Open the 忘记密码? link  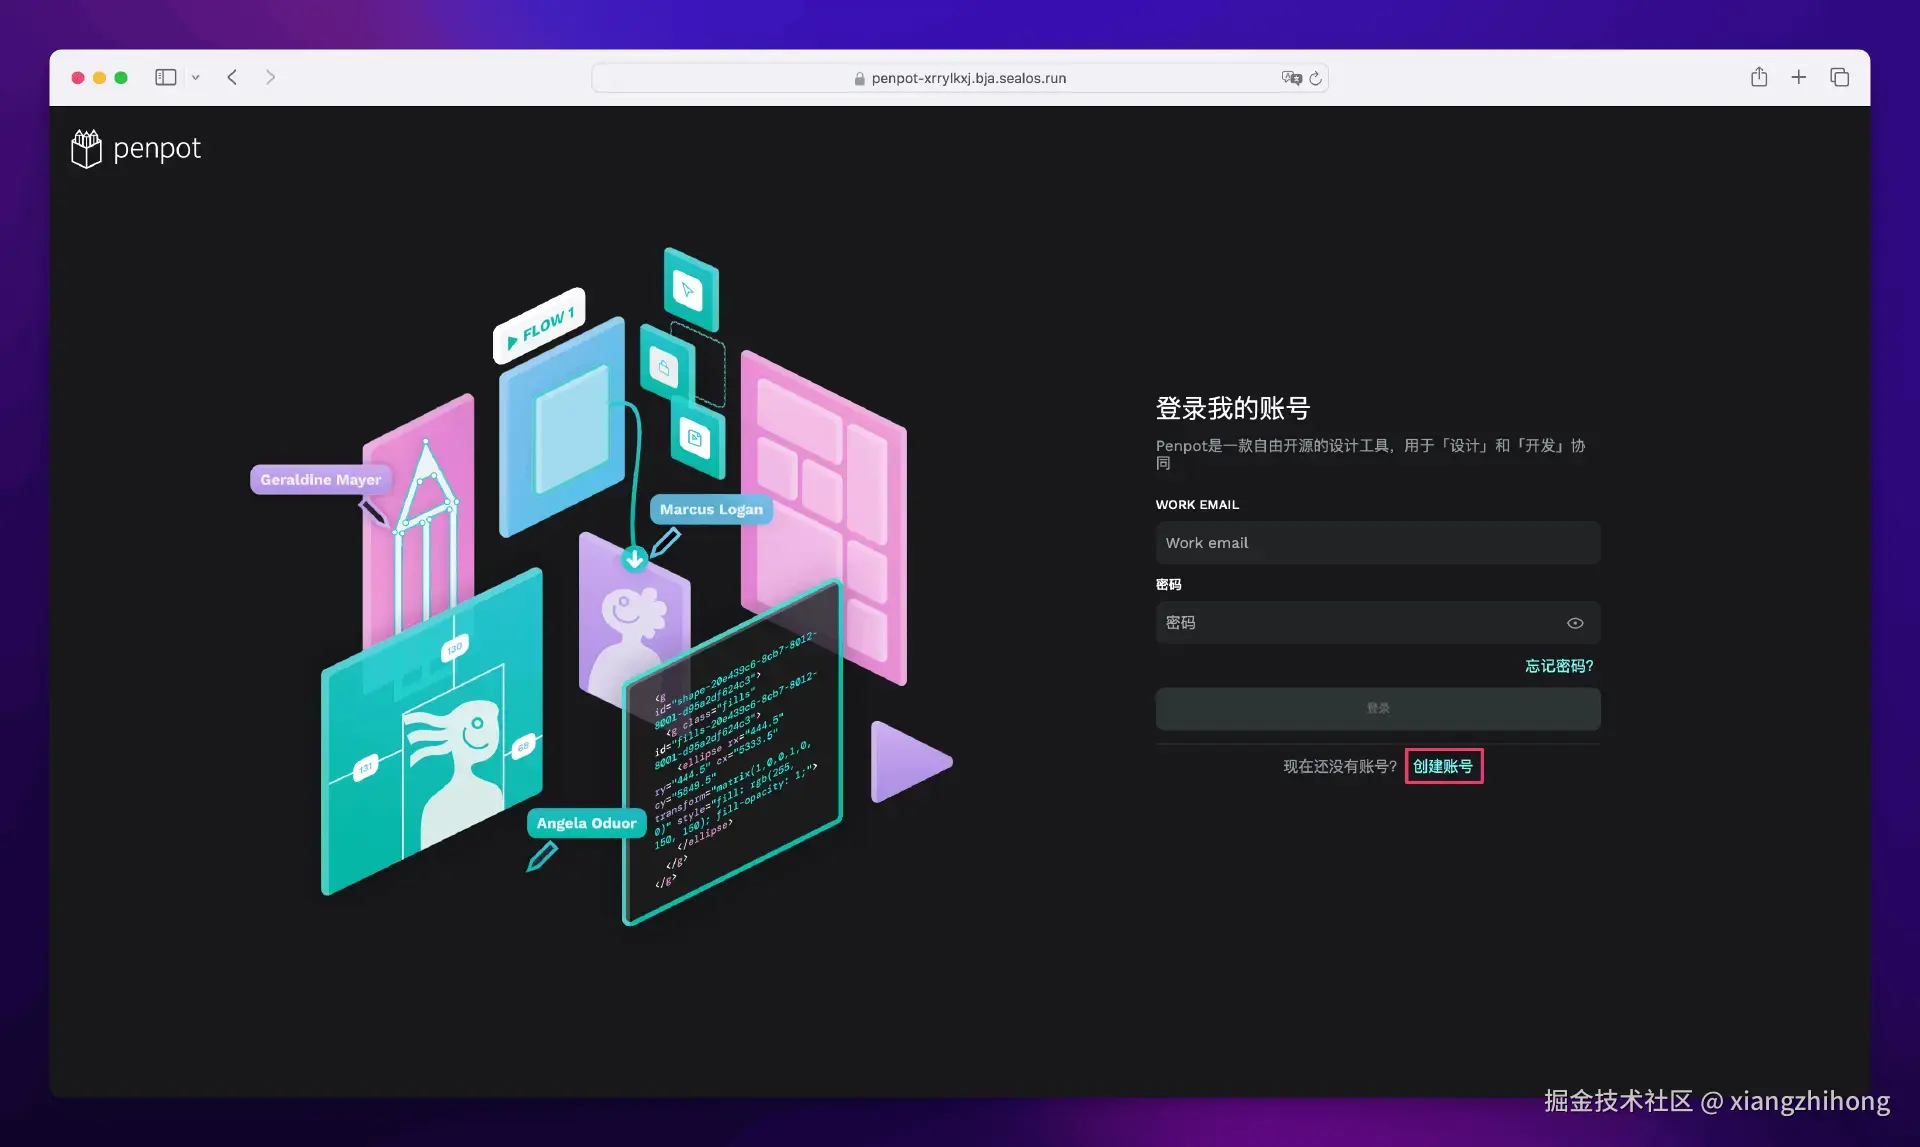point(1558,666)
